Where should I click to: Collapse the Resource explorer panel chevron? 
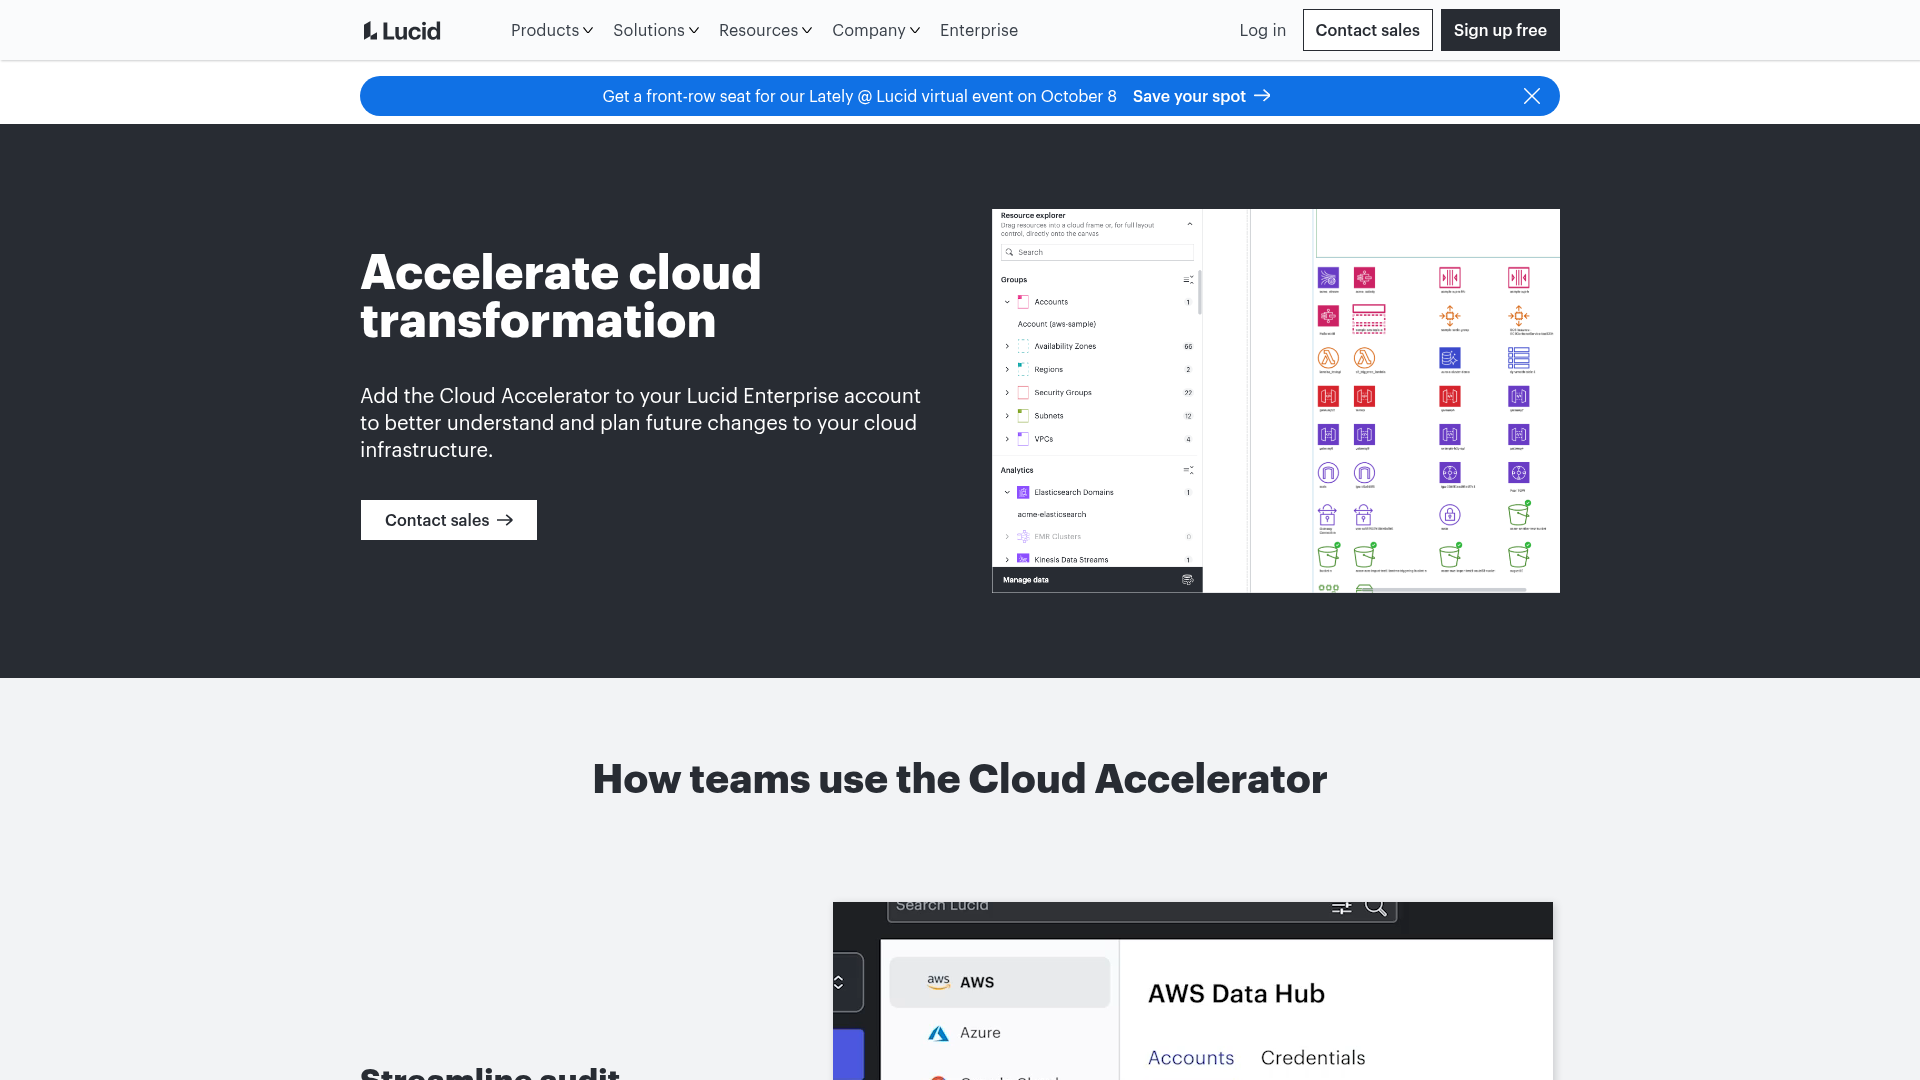click(1189, 224)
